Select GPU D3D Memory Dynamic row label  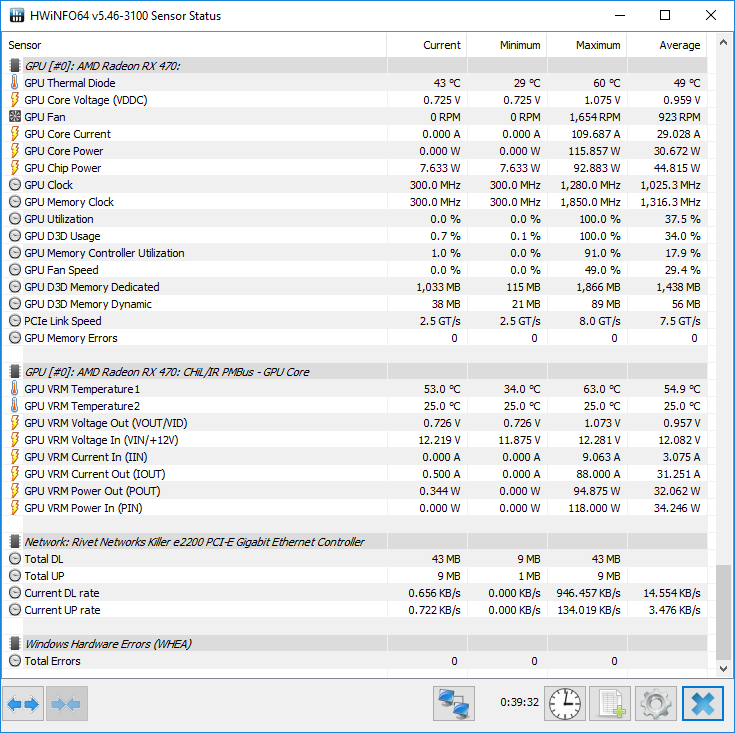(x=88, y=304)
